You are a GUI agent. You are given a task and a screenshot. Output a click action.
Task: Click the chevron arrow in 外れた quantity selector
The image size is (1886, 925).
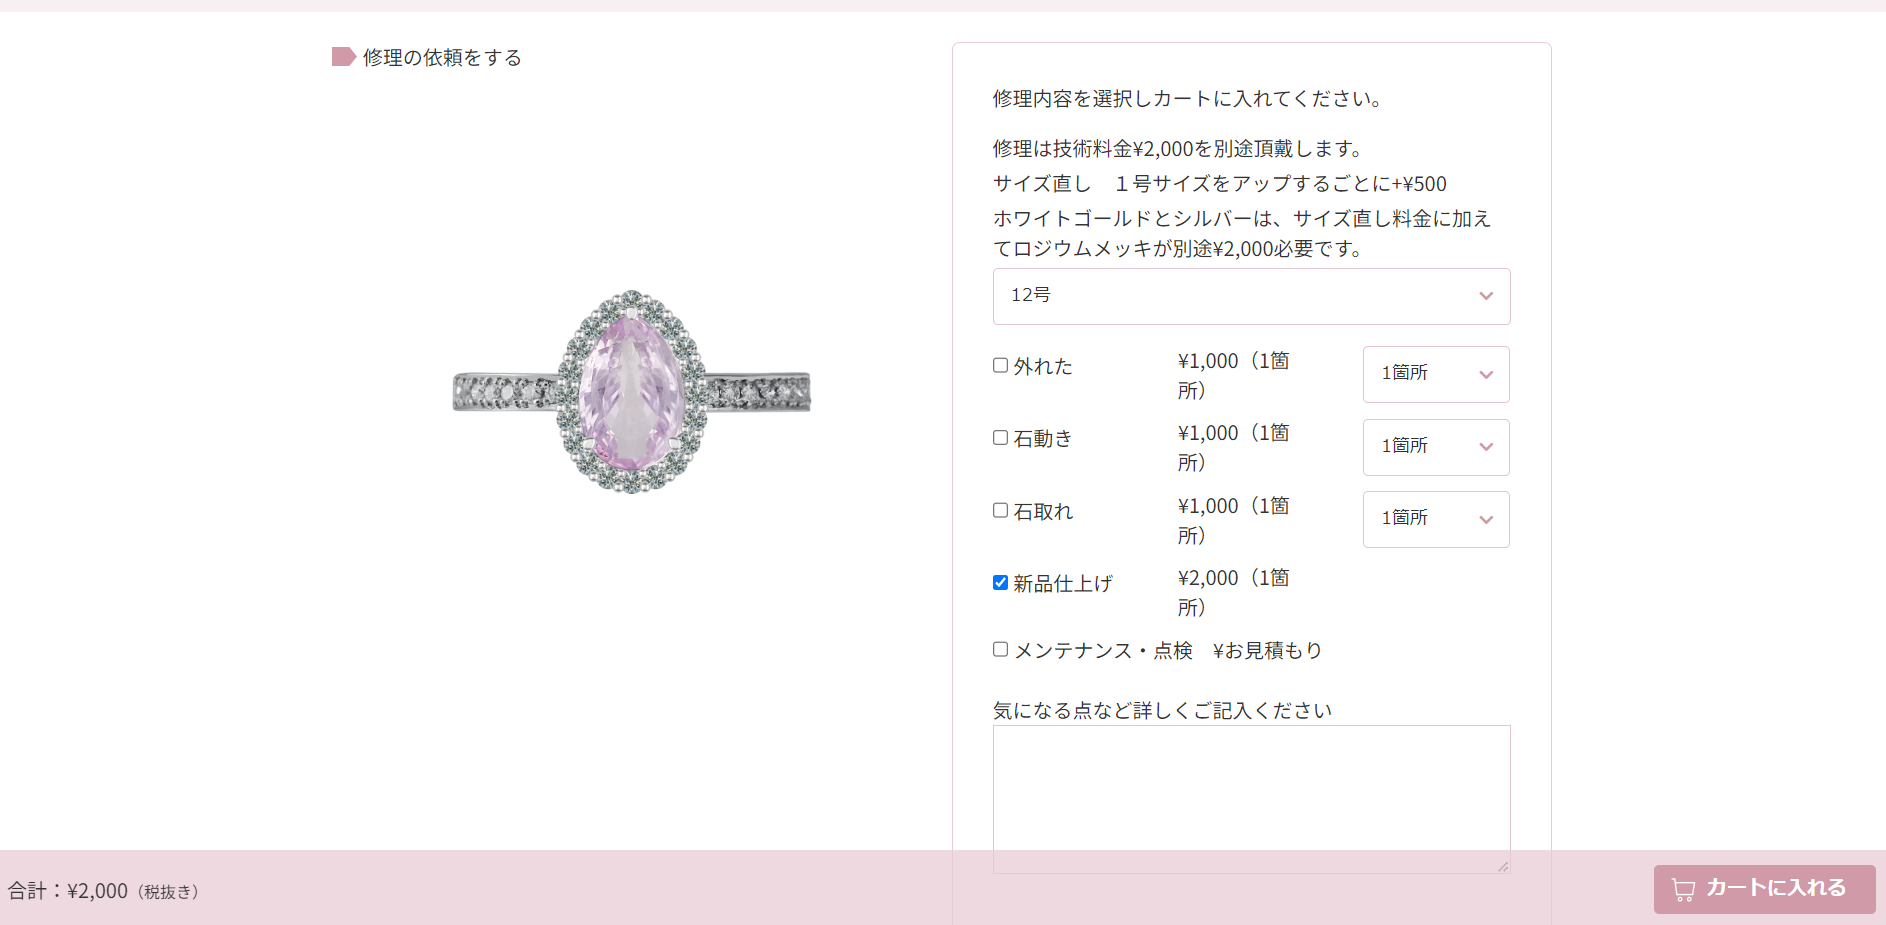1486,375
